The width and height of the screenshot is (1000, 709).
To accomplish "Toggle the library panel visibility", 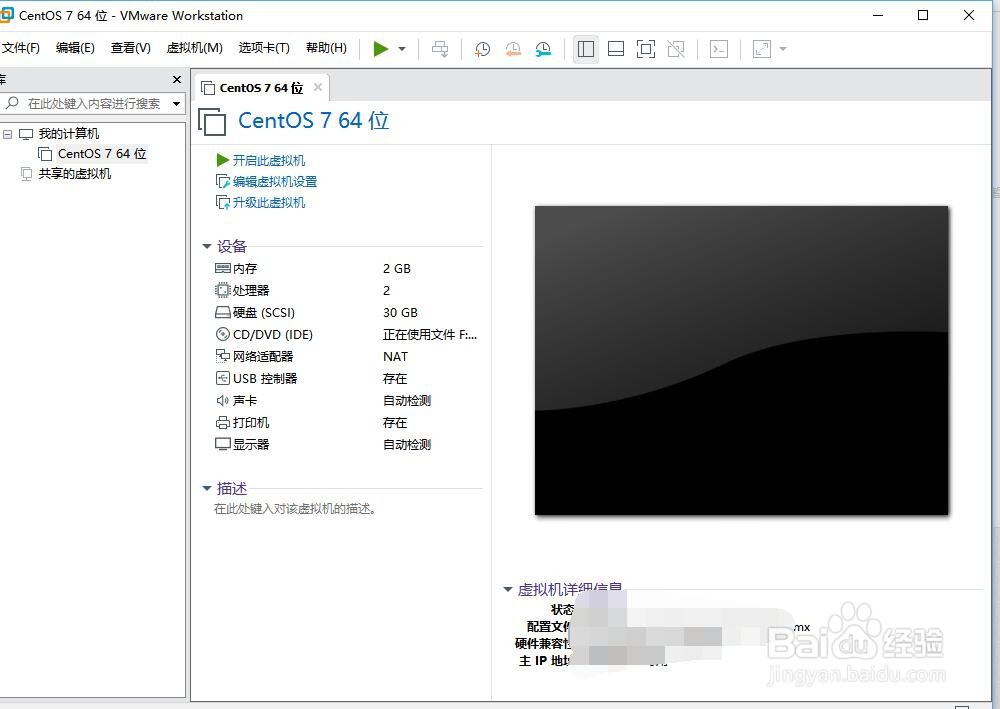I will click(586, 48).
